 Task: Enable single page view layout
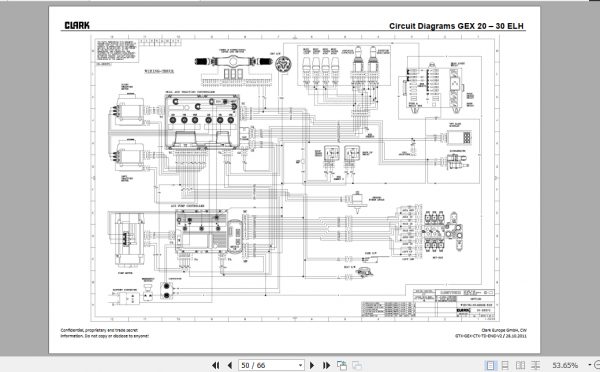(490, 365)
